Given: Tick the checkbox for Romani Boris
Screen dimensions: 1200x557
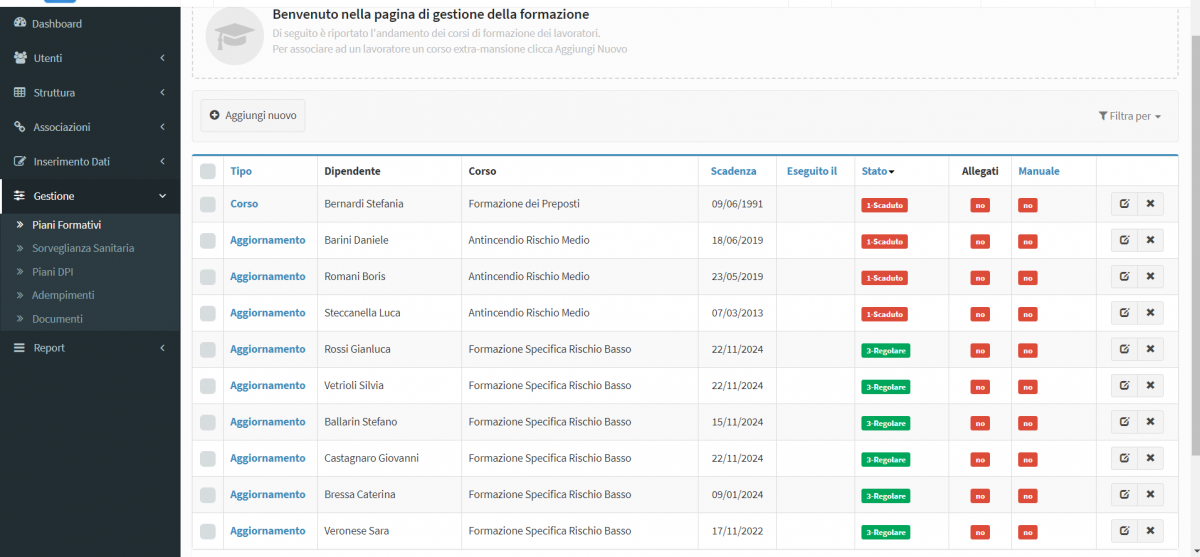Looking at the screenshot, I should pos(208,276).
